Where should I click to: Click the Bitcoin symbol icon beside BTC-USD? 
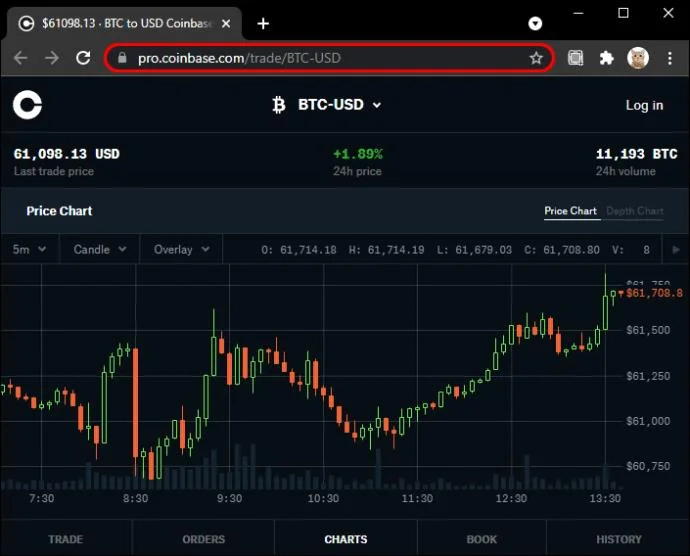point(279,105)
